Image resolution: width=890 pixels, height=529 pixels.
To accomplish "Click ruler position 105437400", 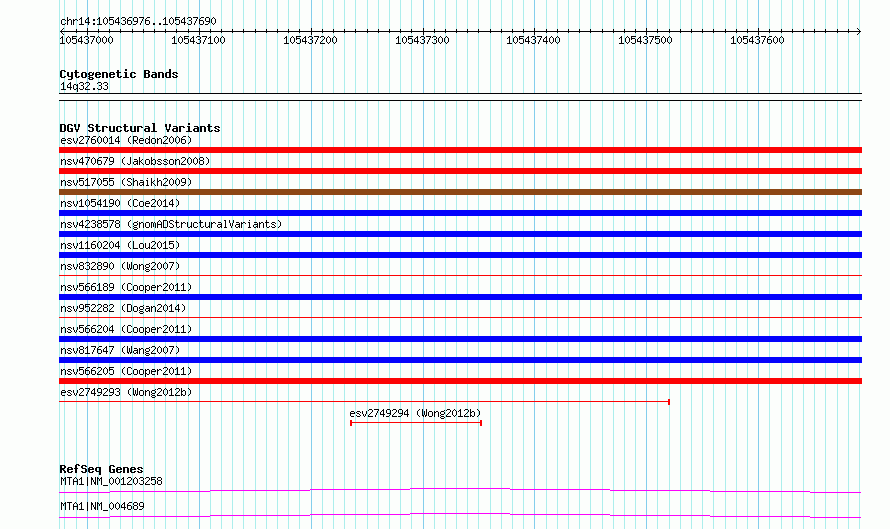I will click(x=533, y=40).
